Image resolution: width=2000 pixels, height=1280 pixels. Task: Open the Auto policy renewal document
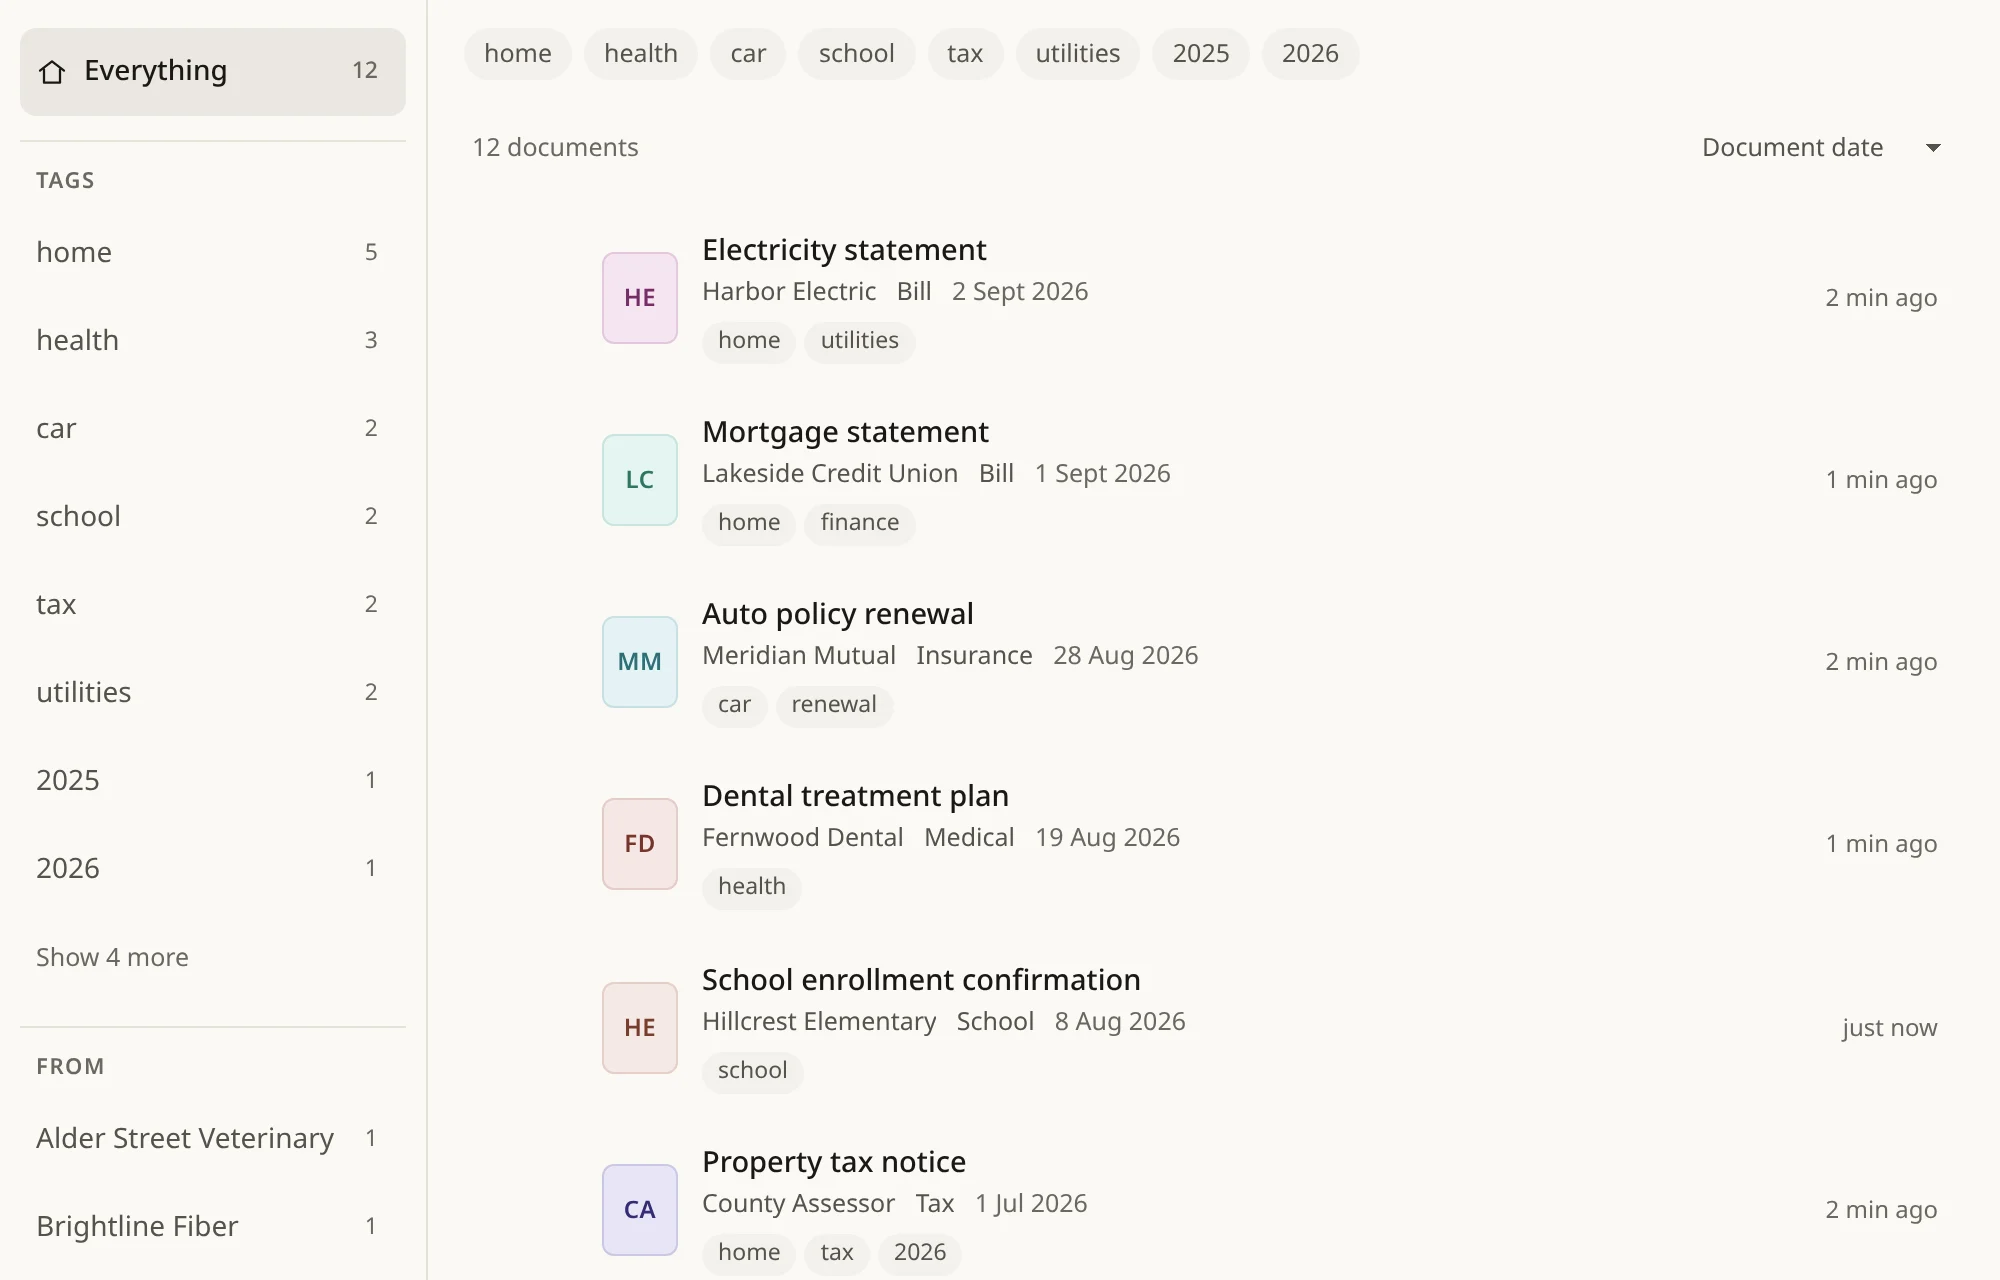838,614
